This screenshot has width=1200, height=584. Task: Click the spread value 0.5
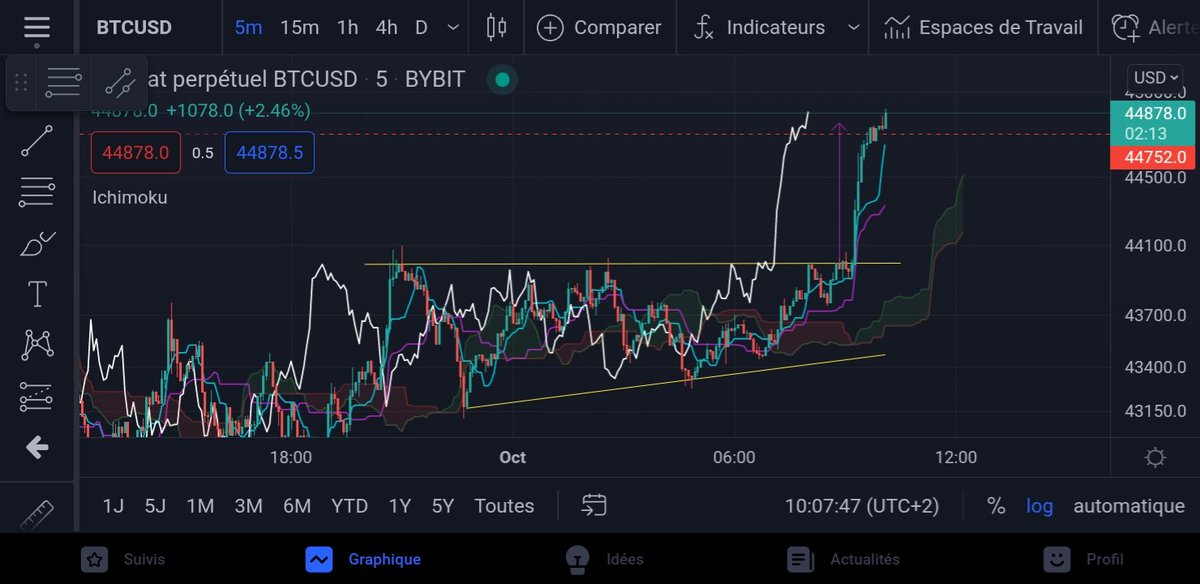click(203, 153)
